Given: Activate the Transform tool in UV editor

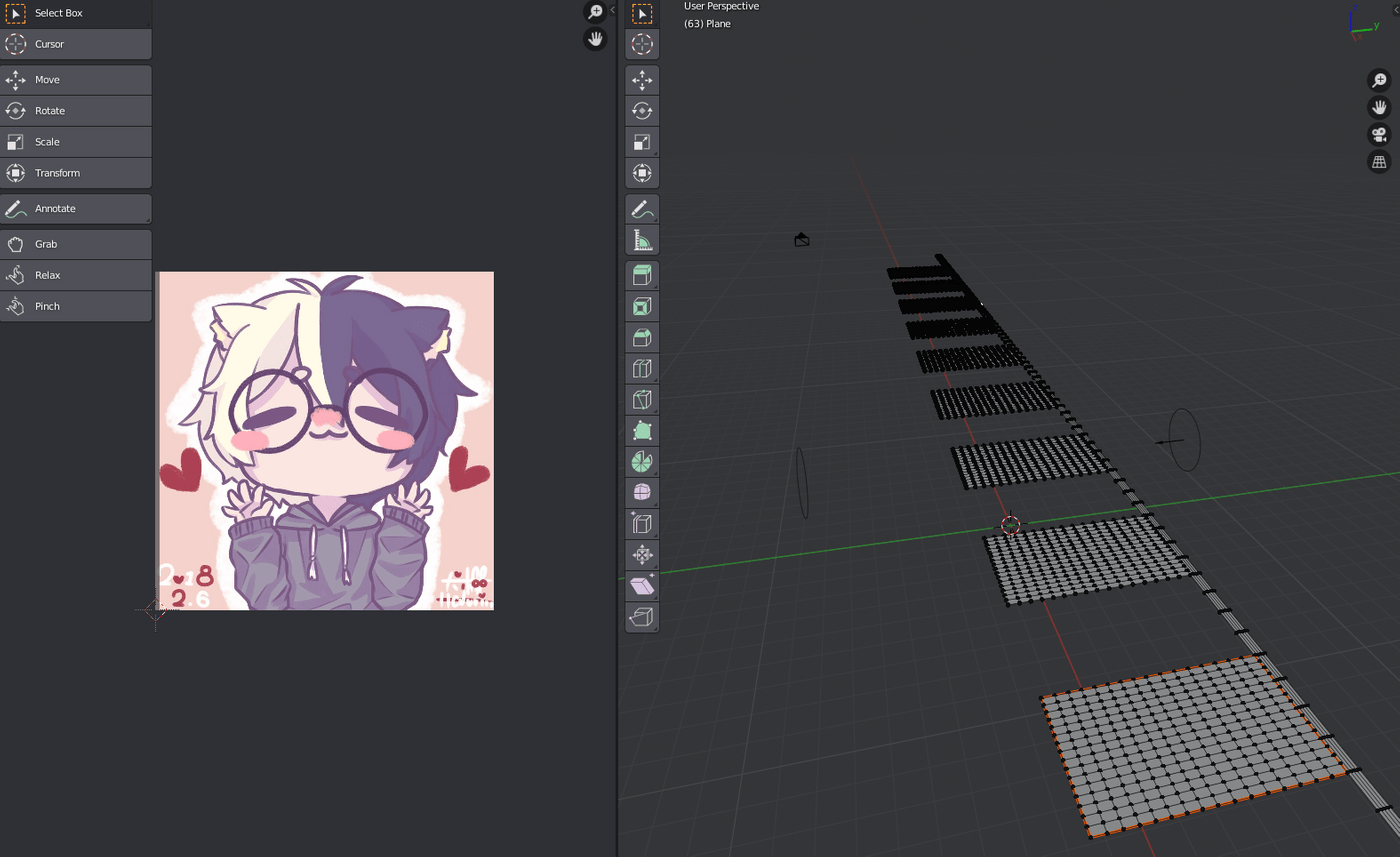Looking at the screenshot, I should pos(76,173).
